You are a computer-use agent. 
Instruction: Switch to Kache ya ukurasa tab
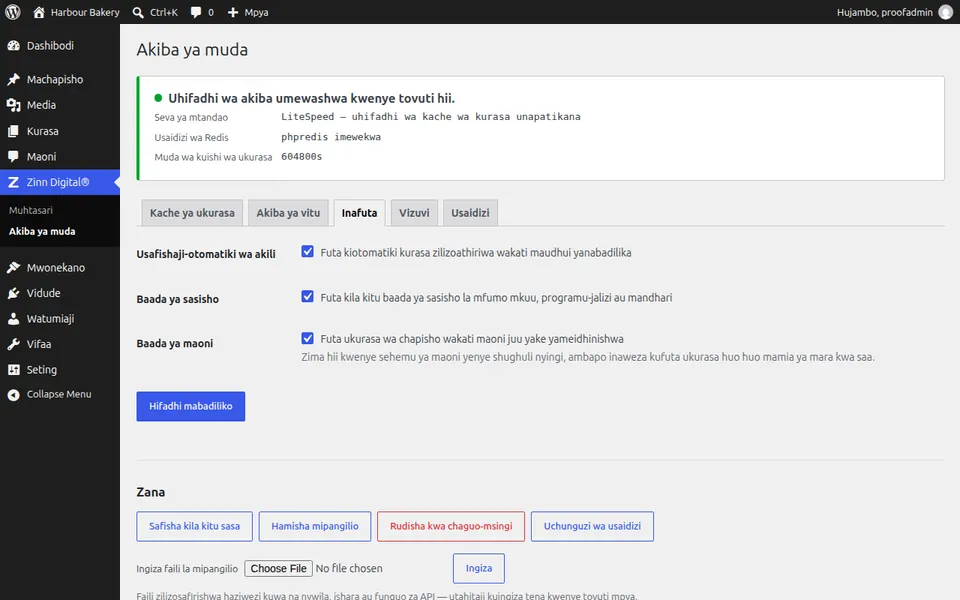tap(192, 213)
